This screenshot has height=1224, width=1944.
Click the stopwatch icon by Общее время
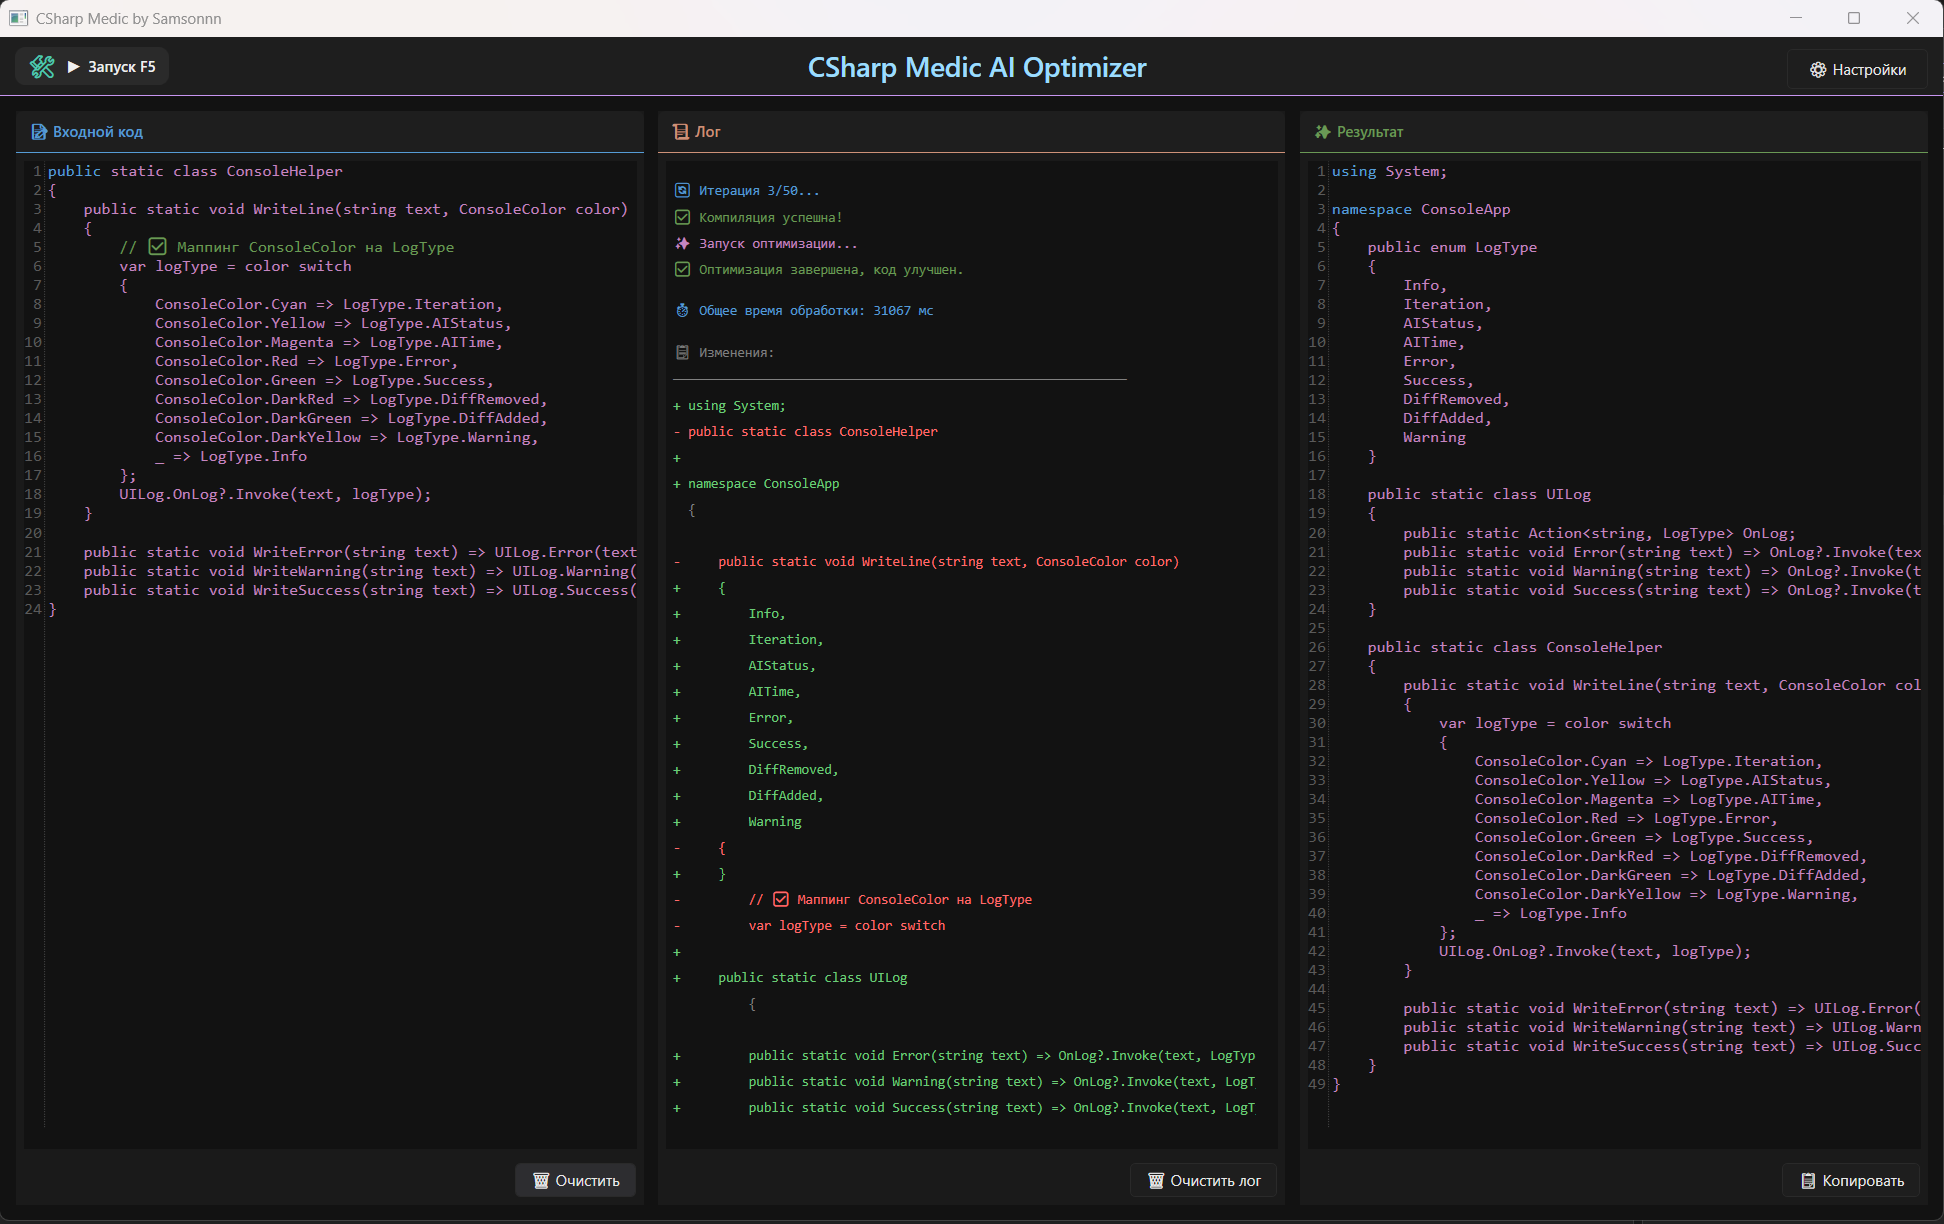click(682, 311)
